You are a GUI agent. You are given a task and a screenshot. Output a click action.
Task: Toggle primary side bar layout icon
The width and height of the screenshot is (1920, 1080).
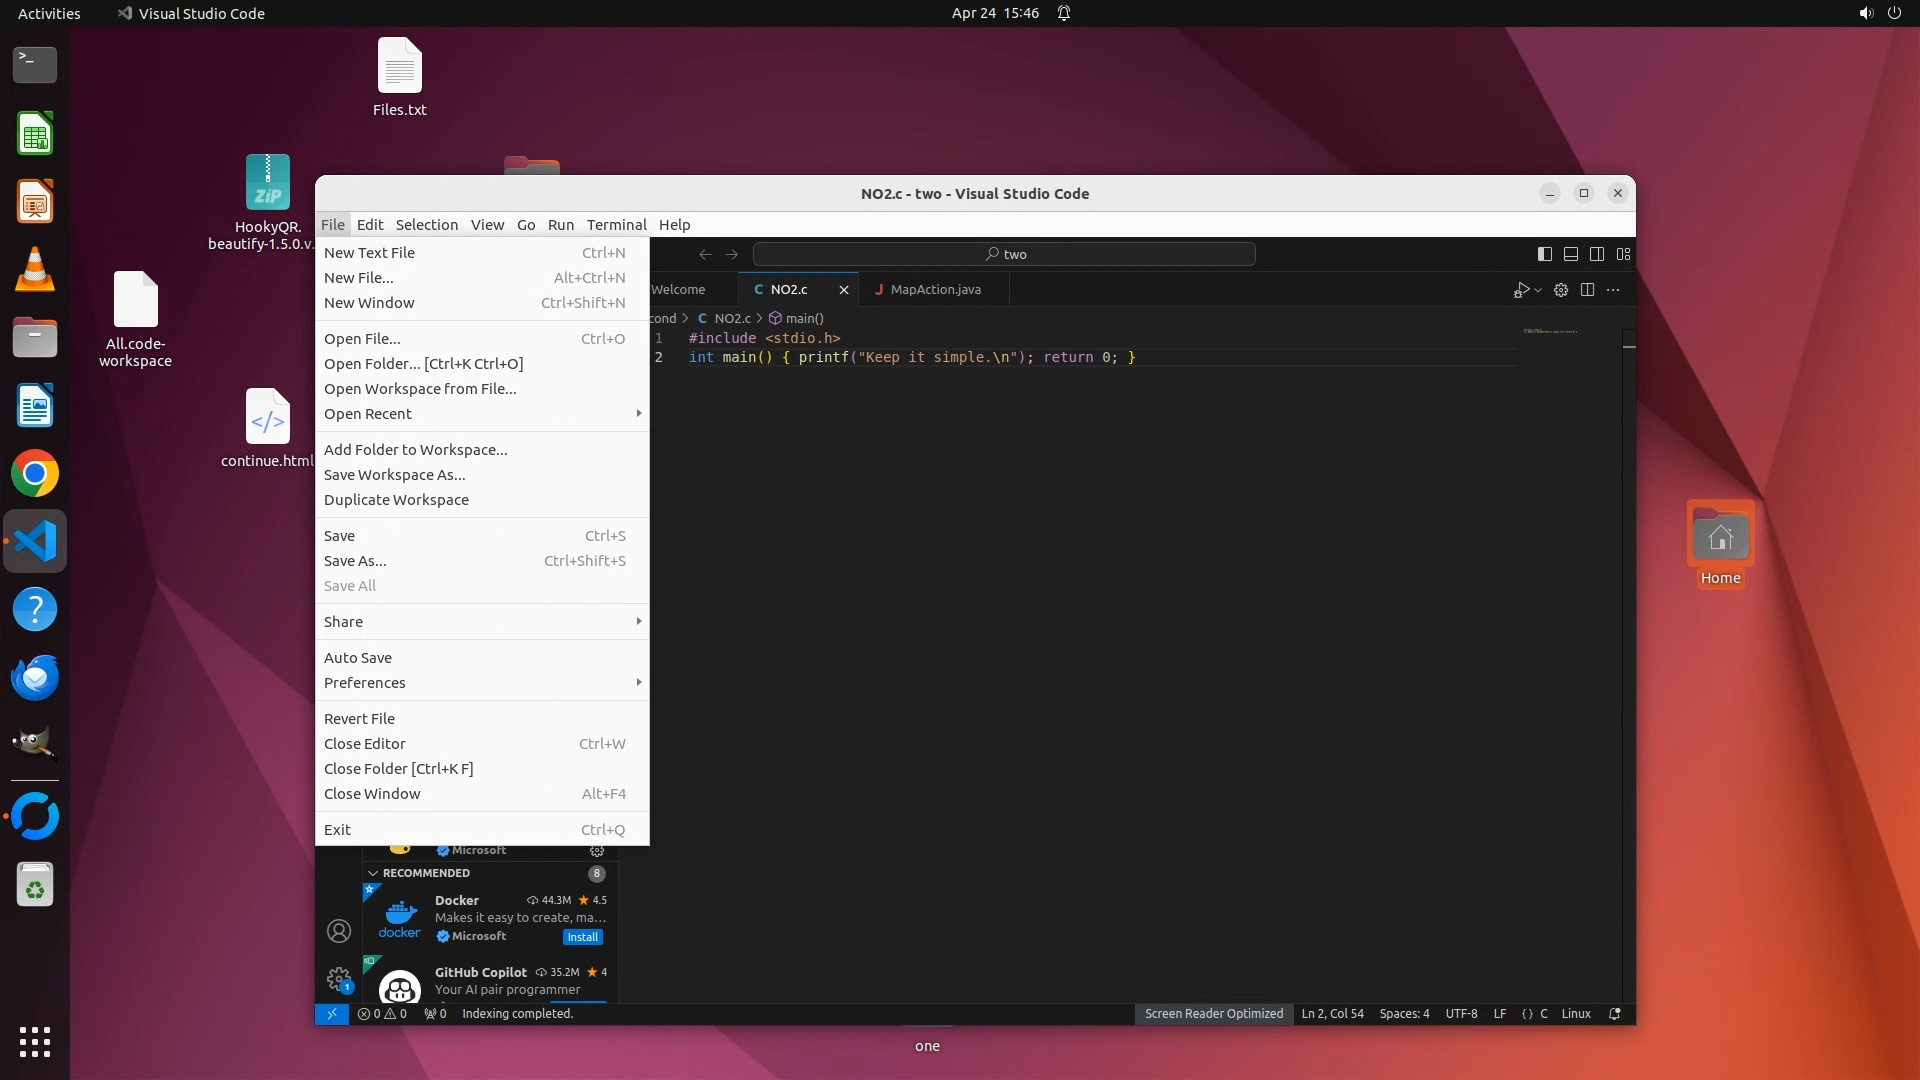pyautogui.click(x=1544, y=254)
